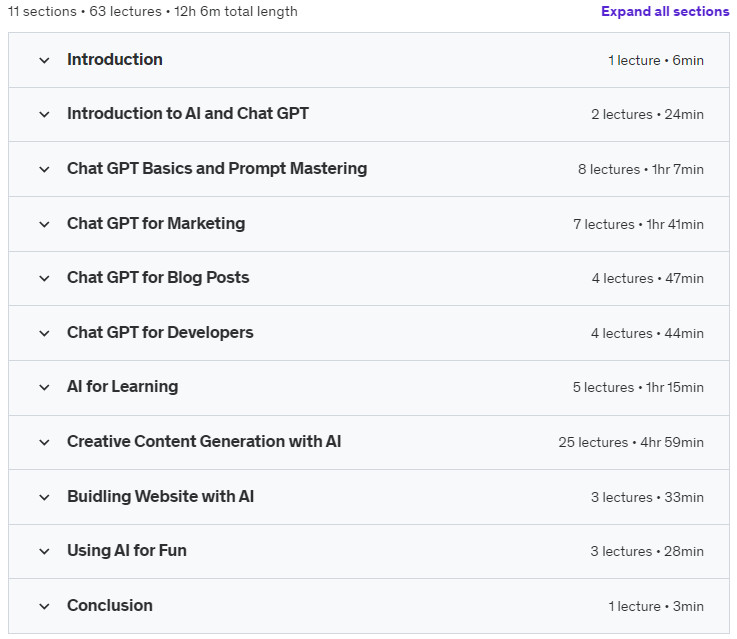The height and width of the screenshot is (639, 737).
Task: Expand chevron for Chat GPT for Developers
Action: click(44, 333)
